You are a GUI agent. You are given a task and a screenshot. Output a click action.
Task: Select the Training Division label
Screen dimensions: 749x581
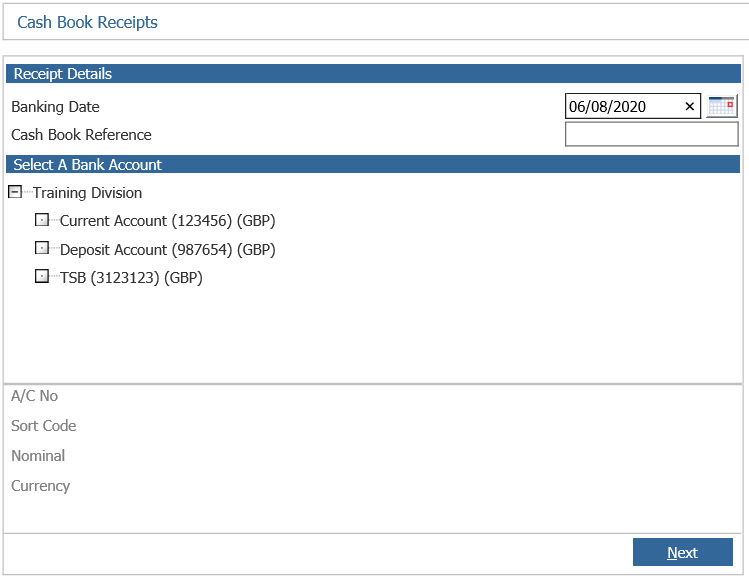[x=87, y=193]
